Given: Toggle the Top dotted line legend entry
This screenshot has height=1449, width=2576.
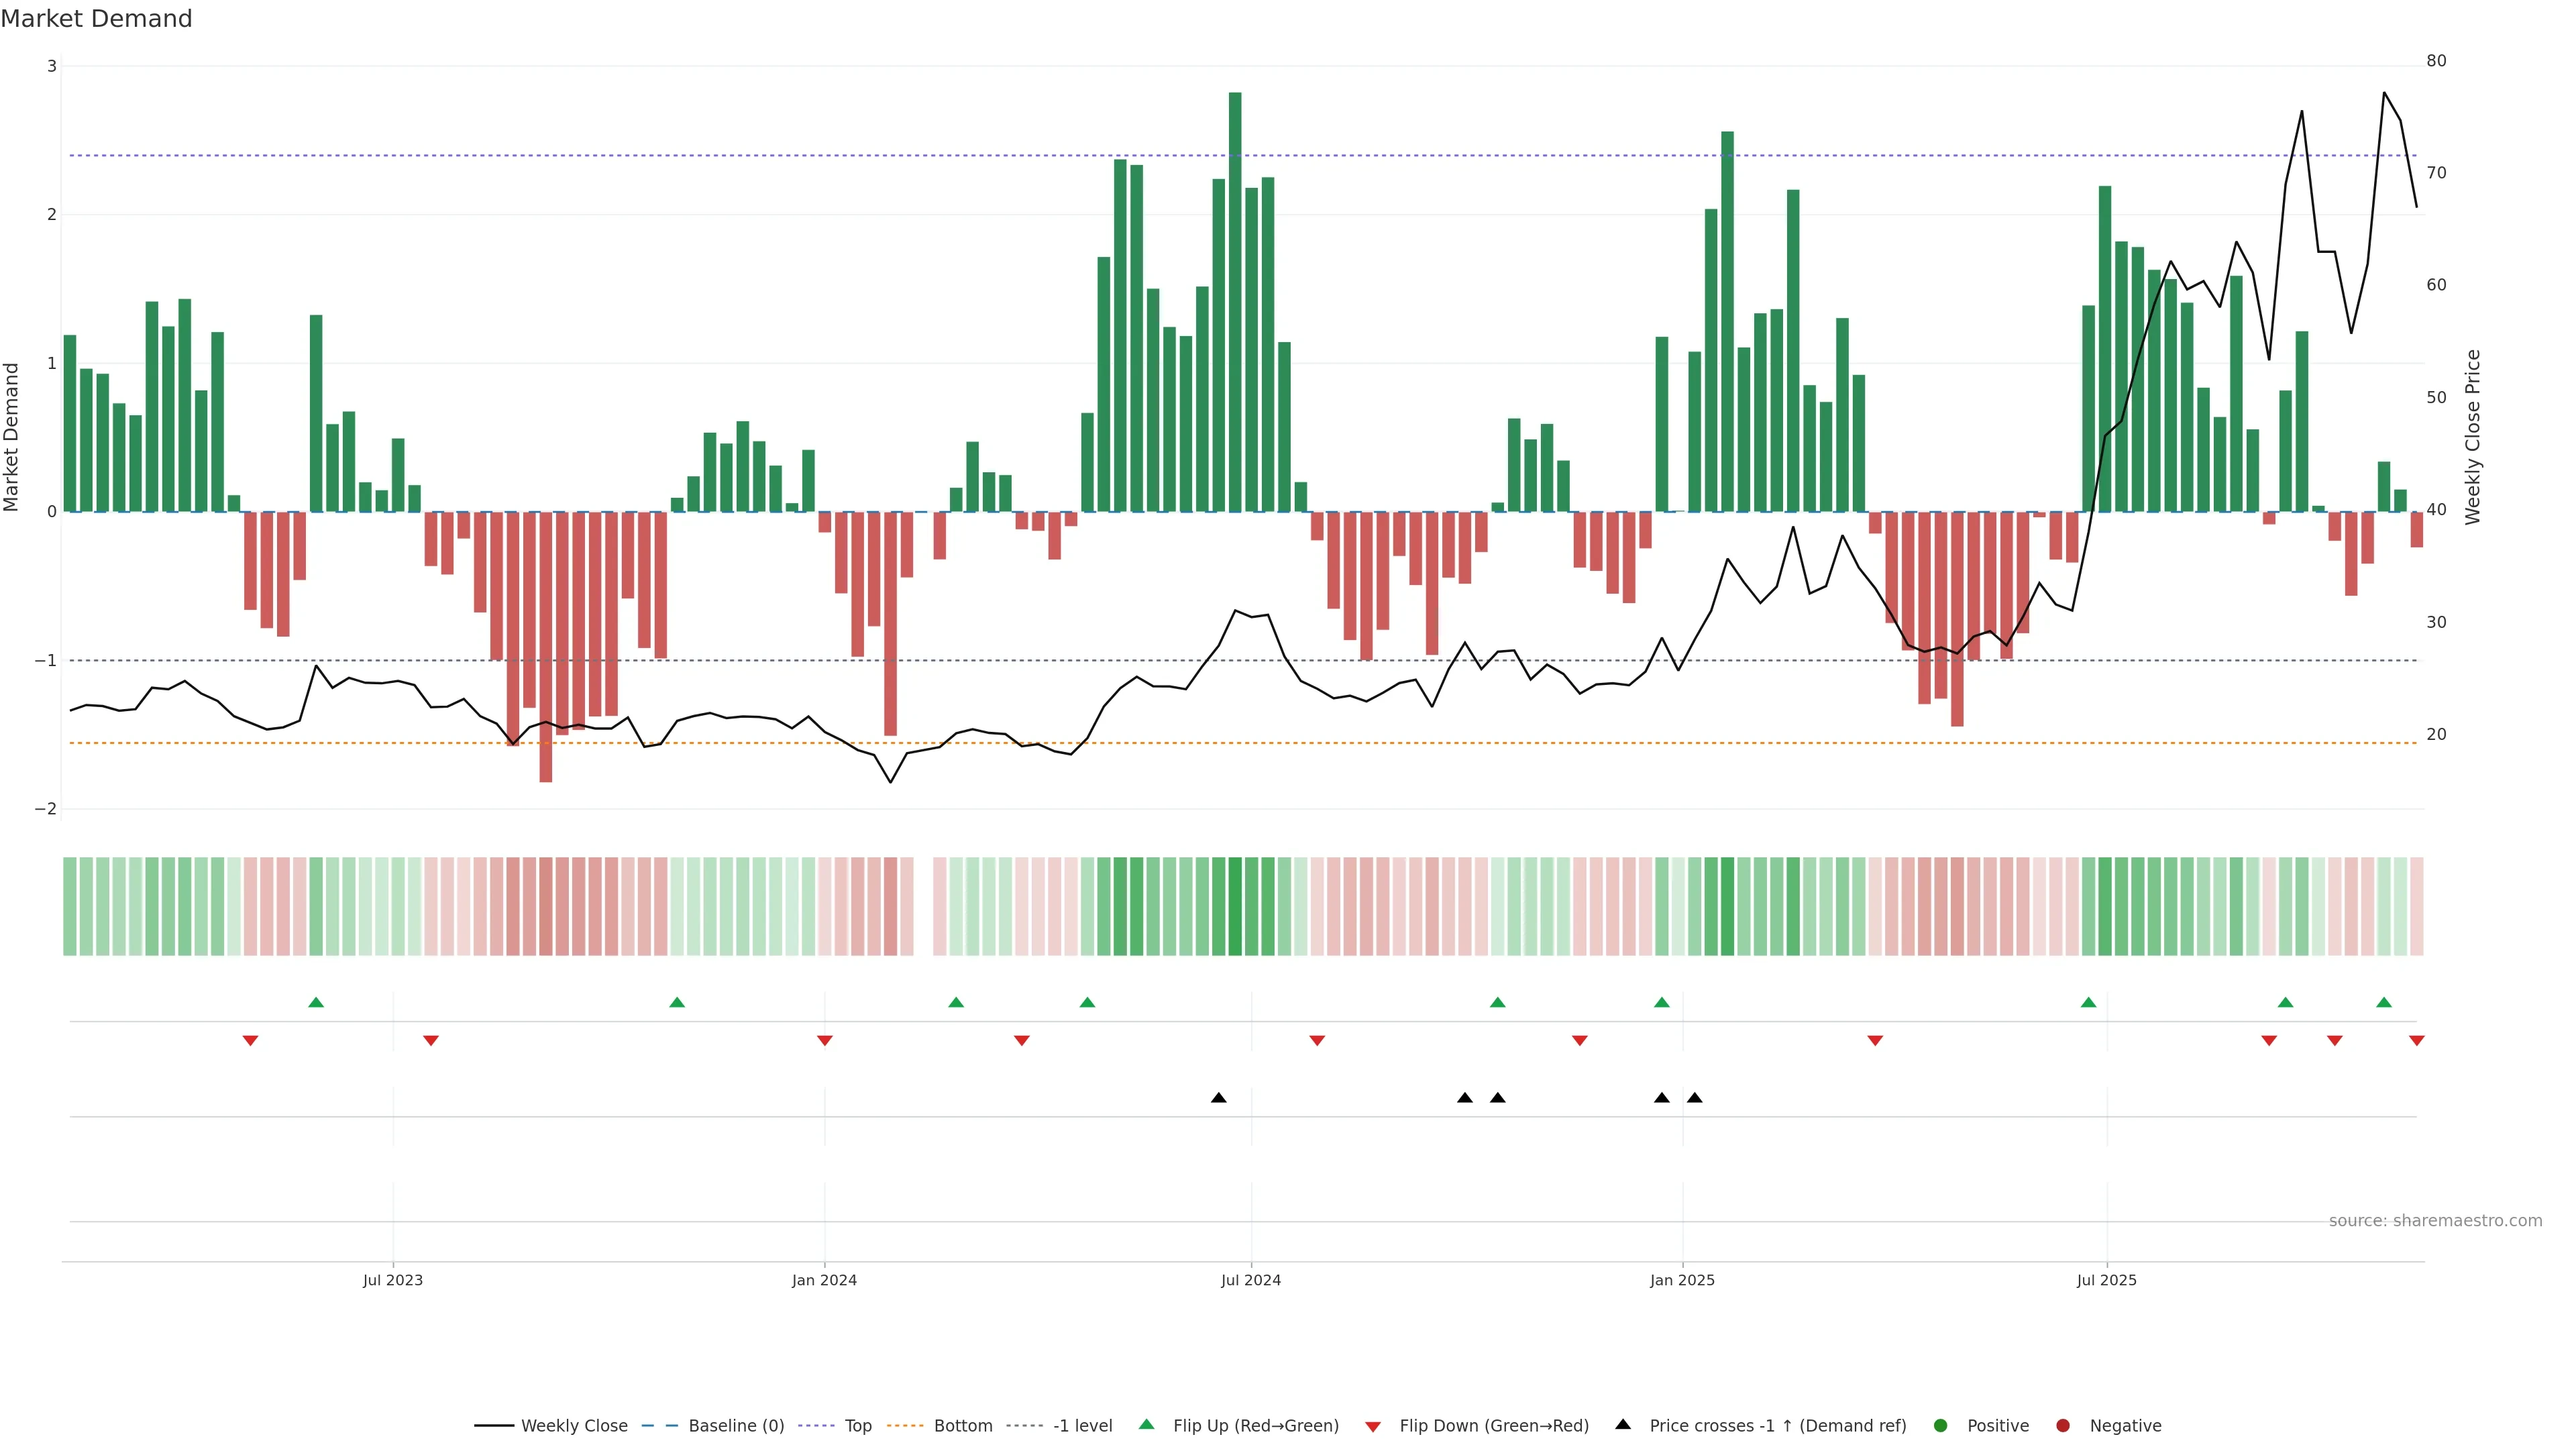Looking at the screenshot, I should coord(857,1425).
